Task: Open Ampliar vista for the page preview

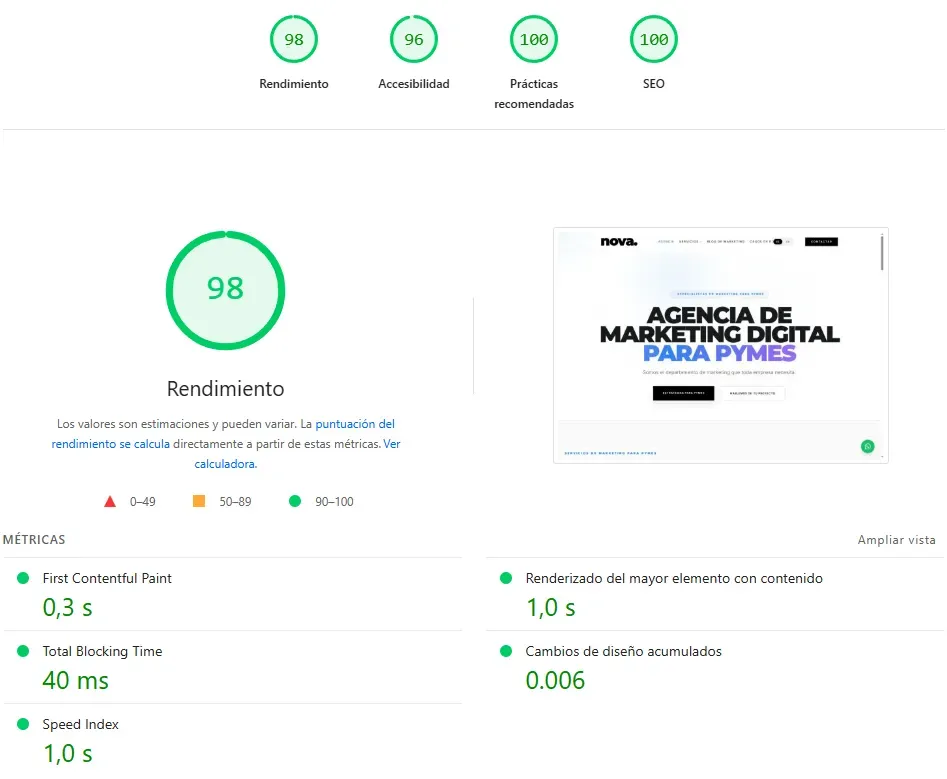Action: pos(896,539)
